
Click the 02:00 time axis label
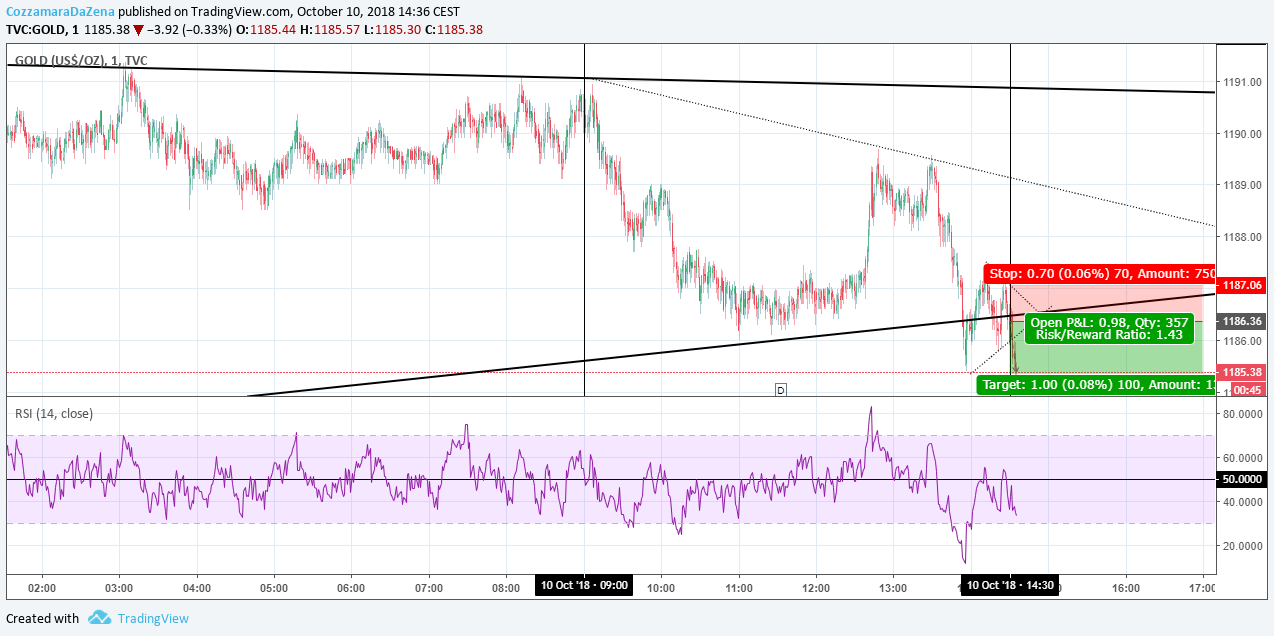42,589
